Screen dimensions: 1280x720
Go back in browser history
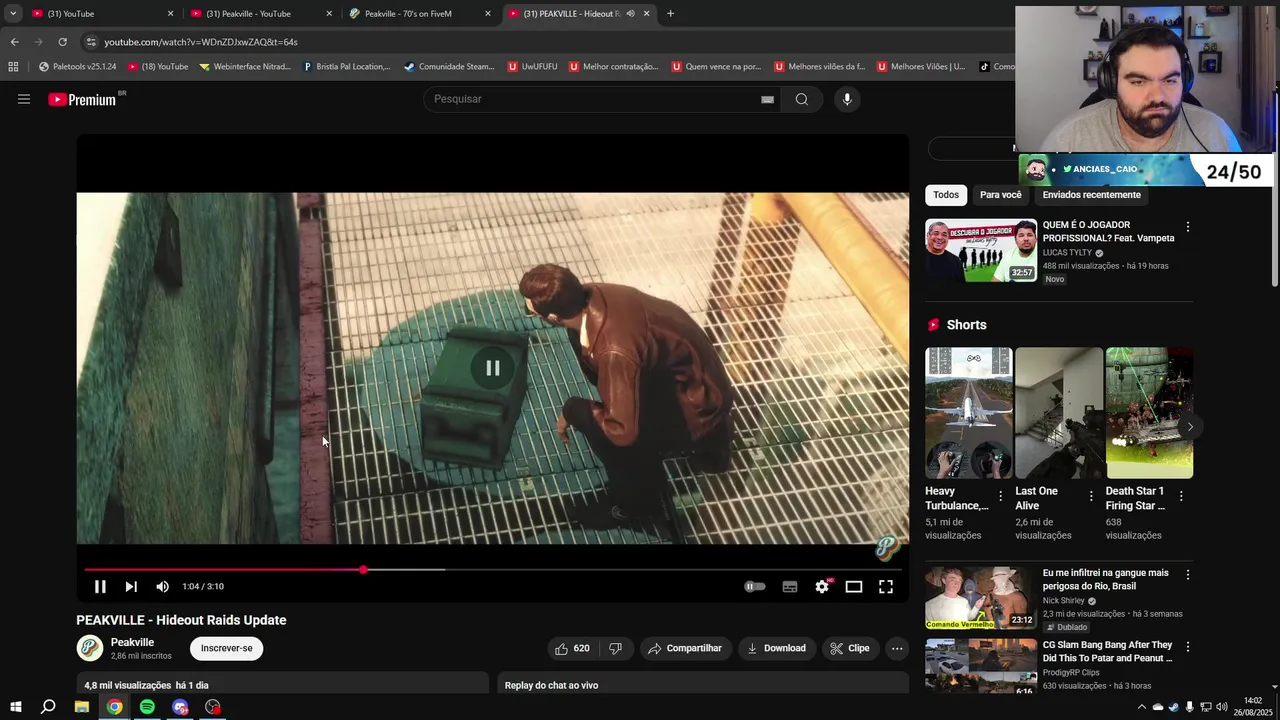(x=14, y=42)
